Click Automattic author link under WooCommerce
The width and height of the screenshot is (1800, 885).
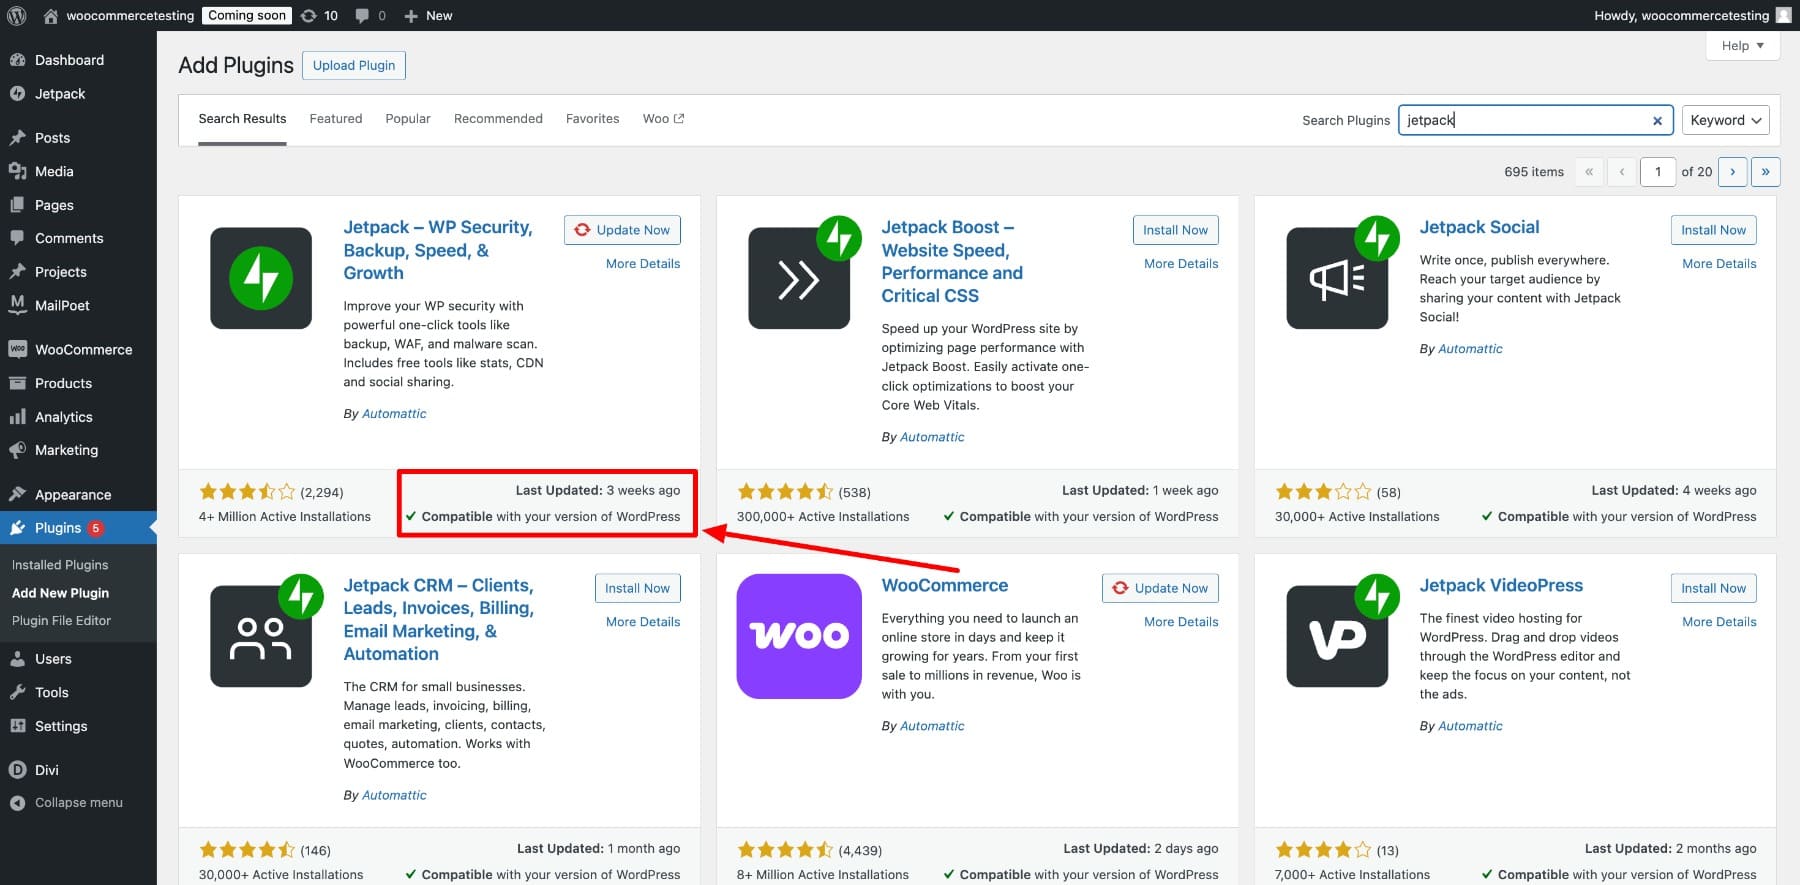932,726
